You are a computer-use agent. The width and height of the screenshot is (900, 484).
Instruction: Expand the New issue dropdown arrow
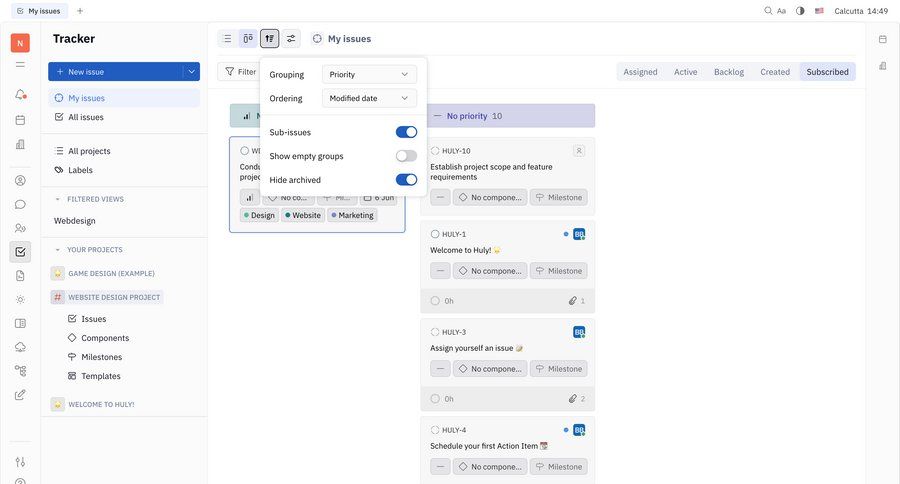click(x=191, y=72)
